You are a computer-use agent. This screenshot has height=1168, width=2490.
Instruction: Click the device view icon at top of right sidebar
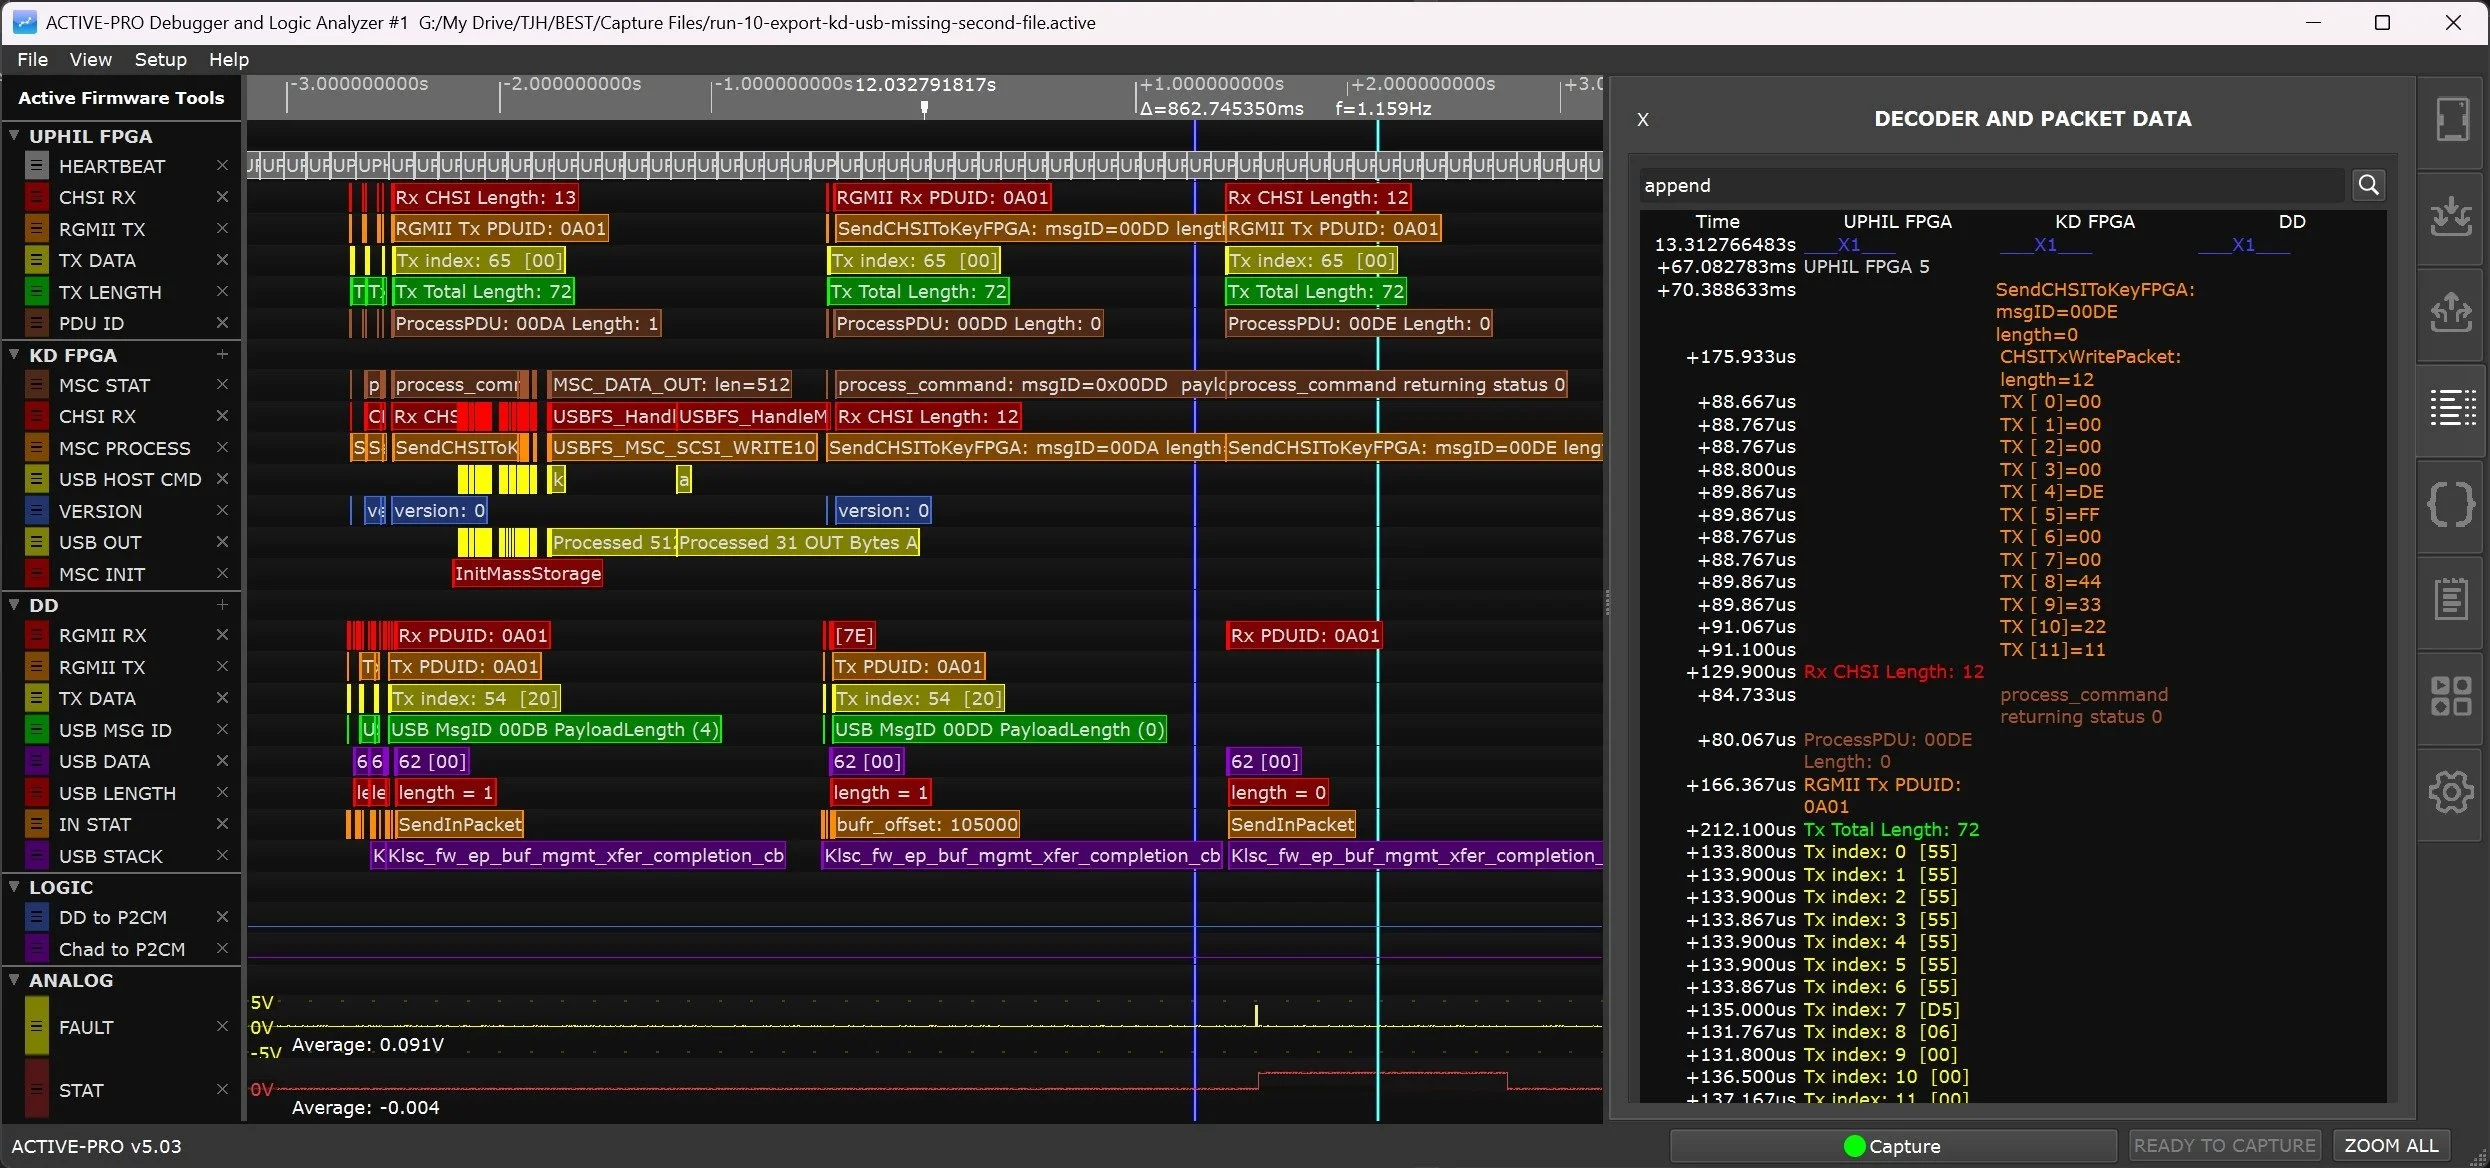click(x=2452, y=119)
